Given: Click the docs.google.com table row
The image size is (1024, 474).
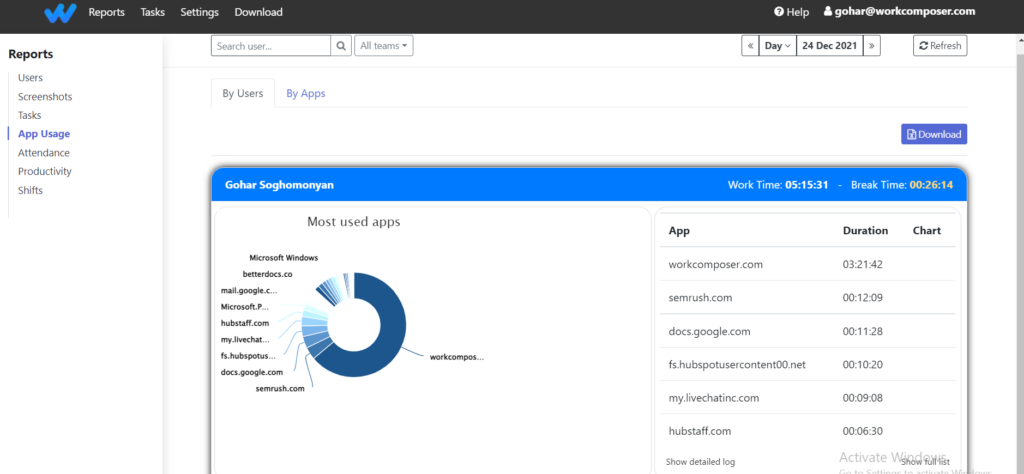Looking at the screenshot, I should coord(807,331).
